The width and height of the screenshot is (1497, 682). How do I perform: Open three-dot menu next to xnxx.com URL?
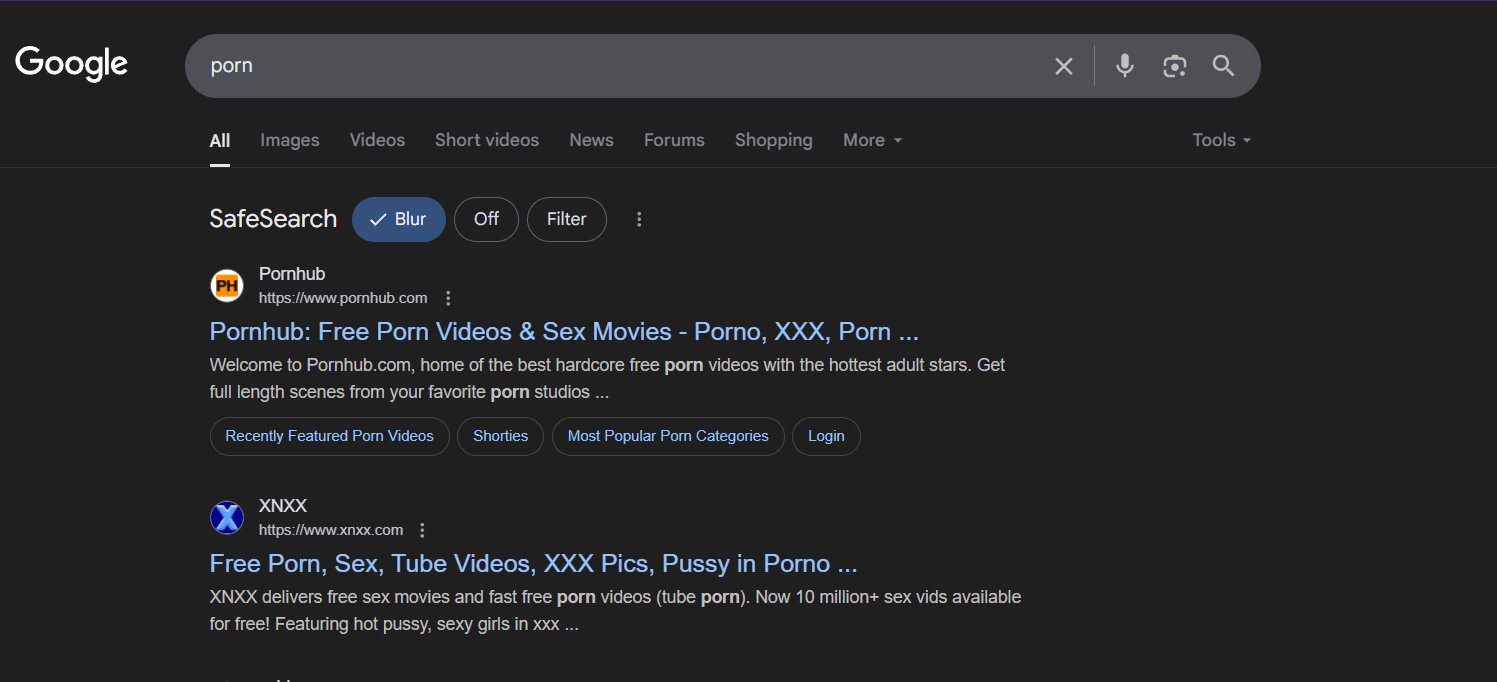pos(422,530)
